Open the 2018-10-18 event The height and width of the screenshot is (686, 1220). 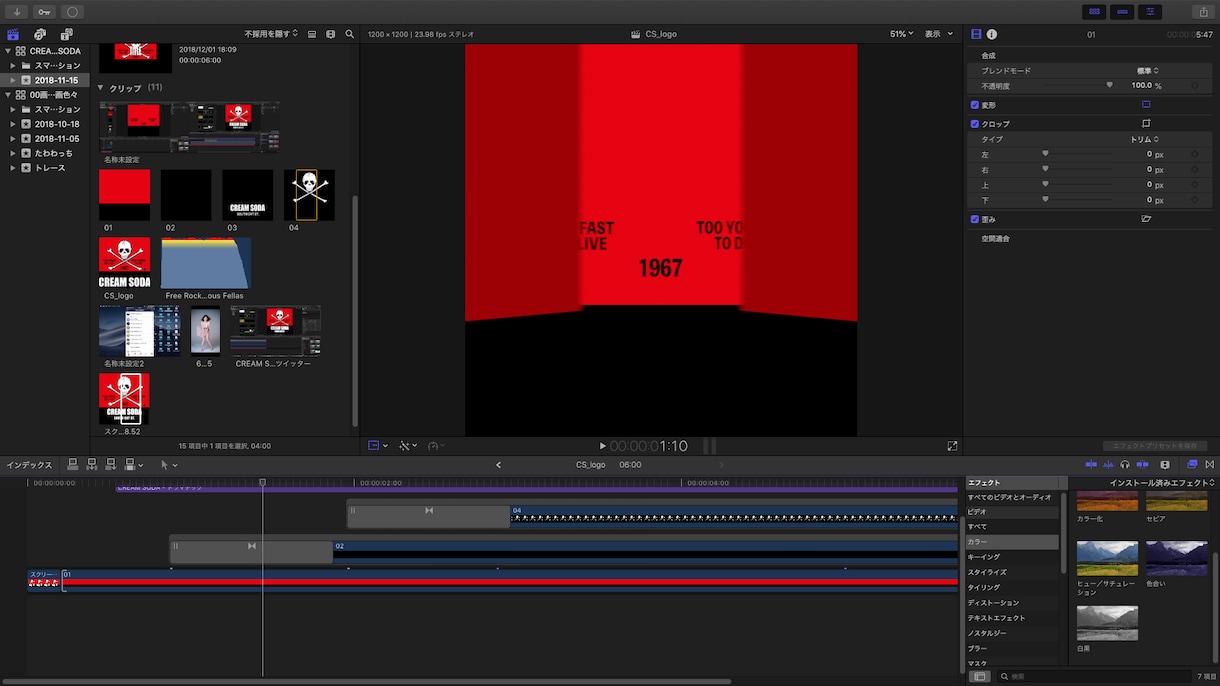point(57,124)
